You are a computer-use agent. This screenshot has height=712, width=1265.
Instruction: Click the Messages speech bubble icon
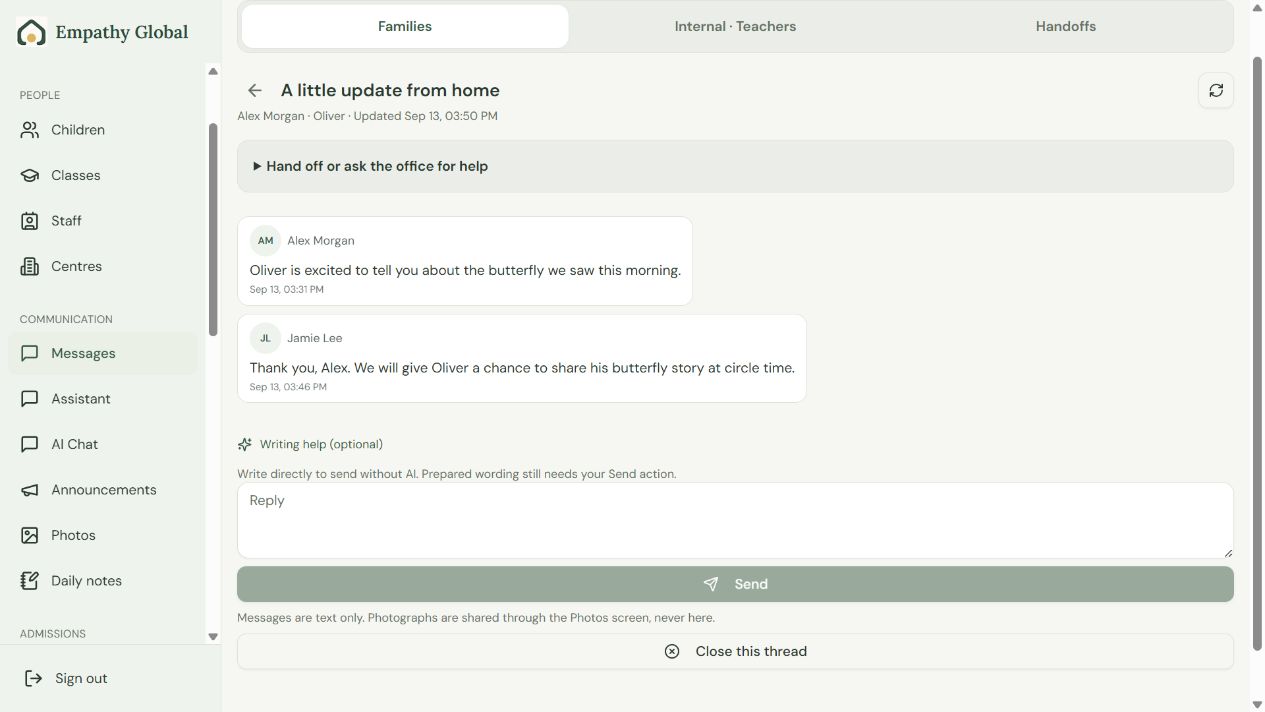pos(30,353)
